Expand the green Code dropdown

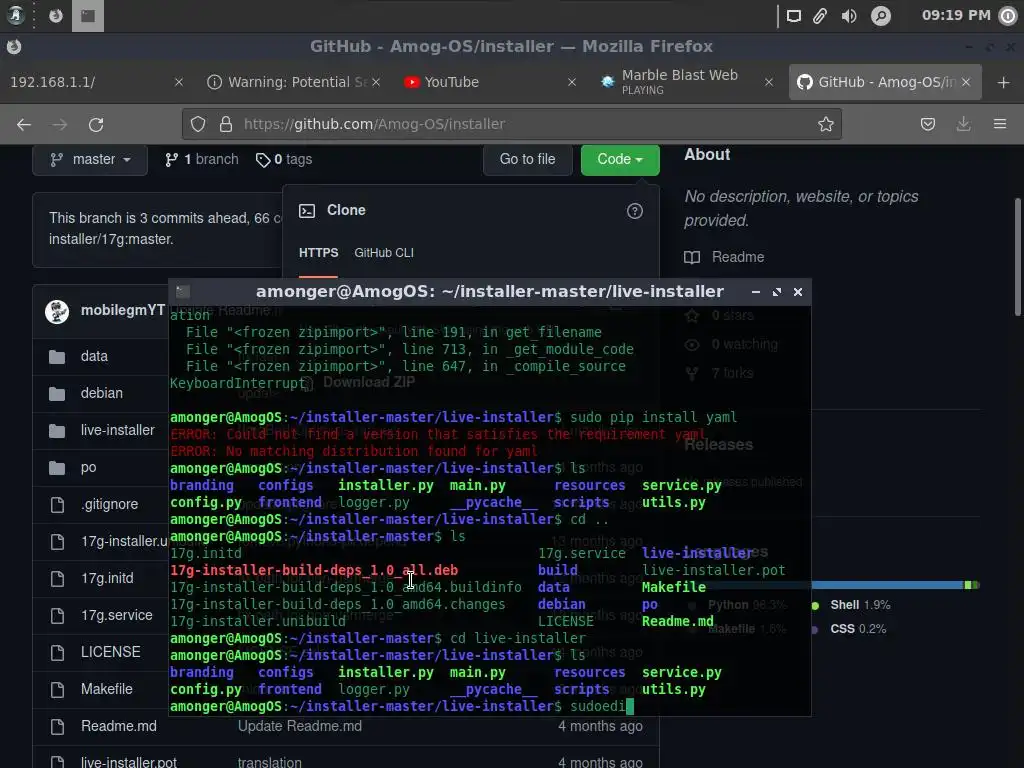[x=620, y=159]
